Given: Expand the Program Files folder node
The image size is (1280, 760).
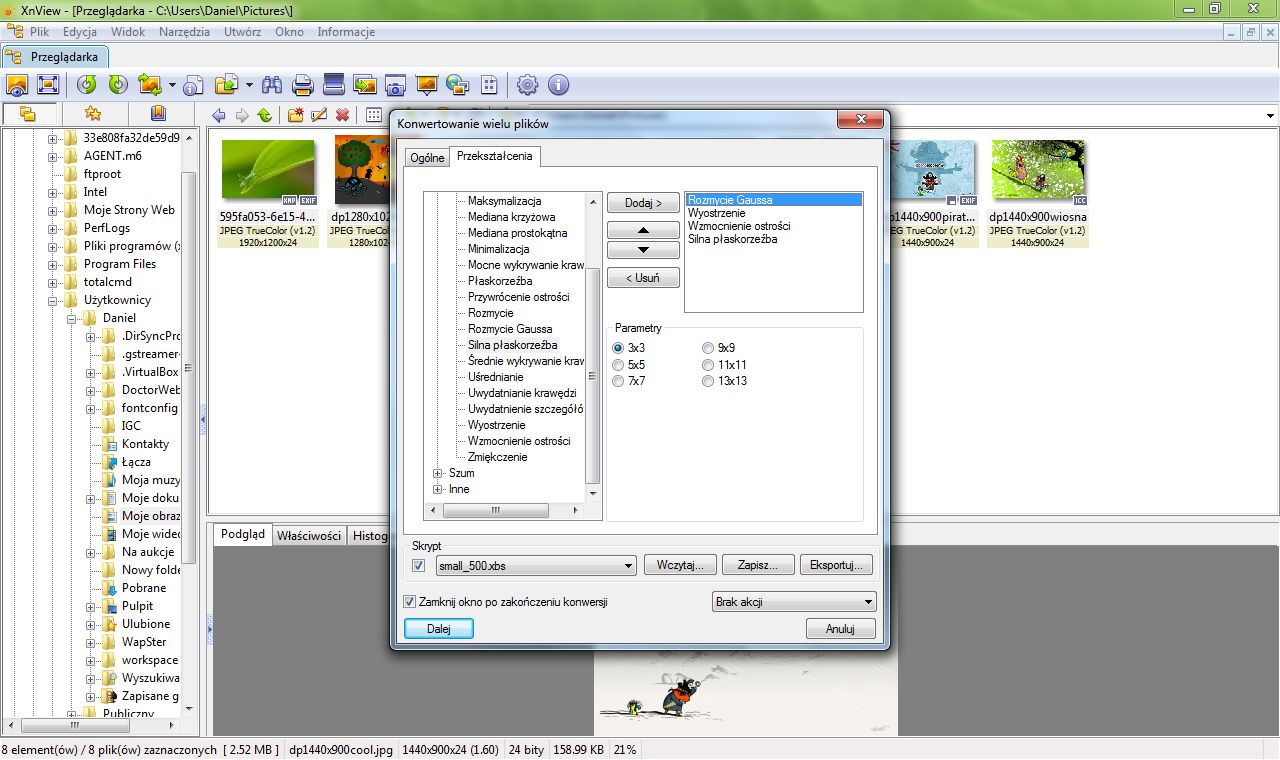Looking at the screenshot, I should tap(53, 264).
